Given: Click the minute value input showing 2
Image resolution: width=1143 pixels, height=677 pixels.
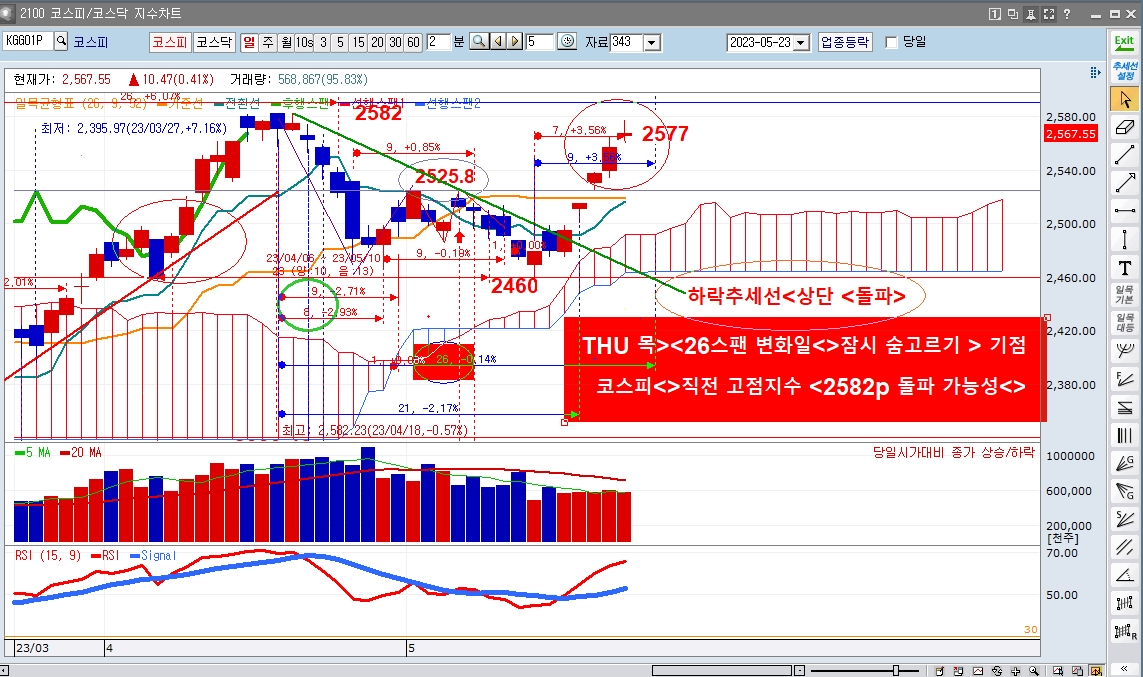Looking at the screenshot, I should pos(438,42).
